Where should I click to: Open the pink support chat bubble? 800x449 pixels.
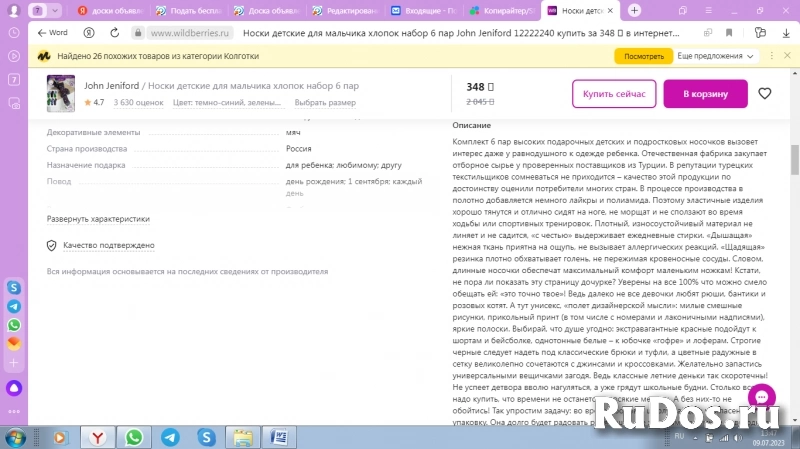761,397
